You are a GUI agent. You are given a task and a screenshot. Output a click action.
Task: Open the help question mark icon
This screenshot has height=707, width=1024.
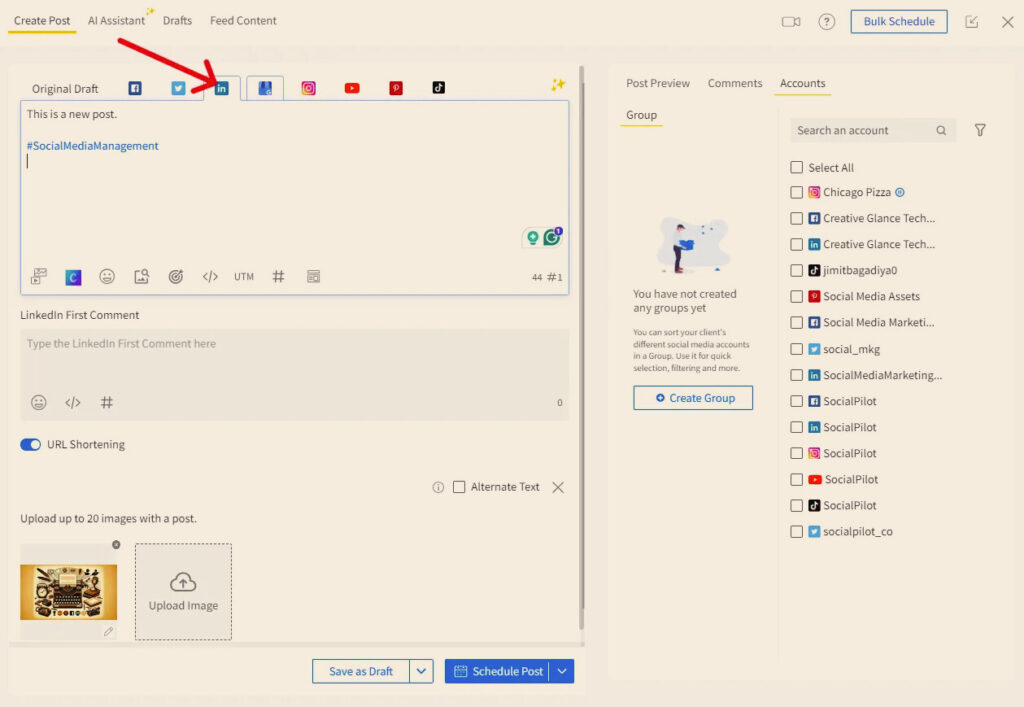coord(827,22)
